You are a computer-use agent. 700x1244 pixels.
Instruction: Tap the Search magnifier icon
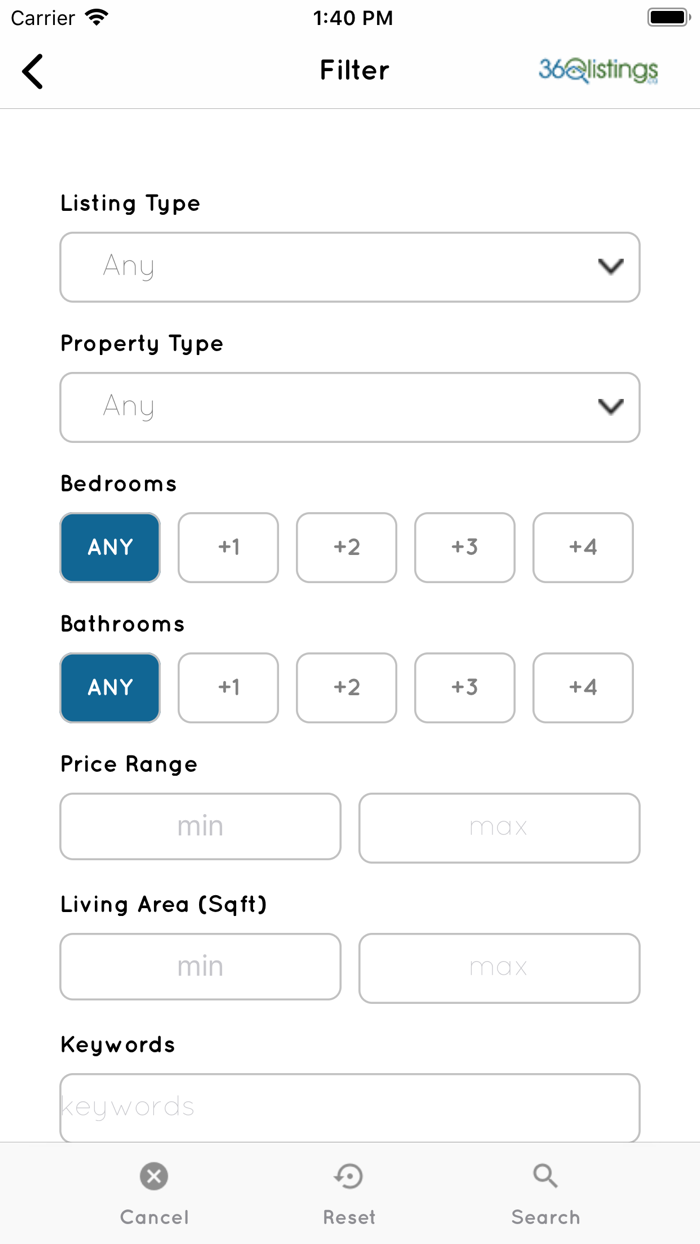click(545, 1175)
